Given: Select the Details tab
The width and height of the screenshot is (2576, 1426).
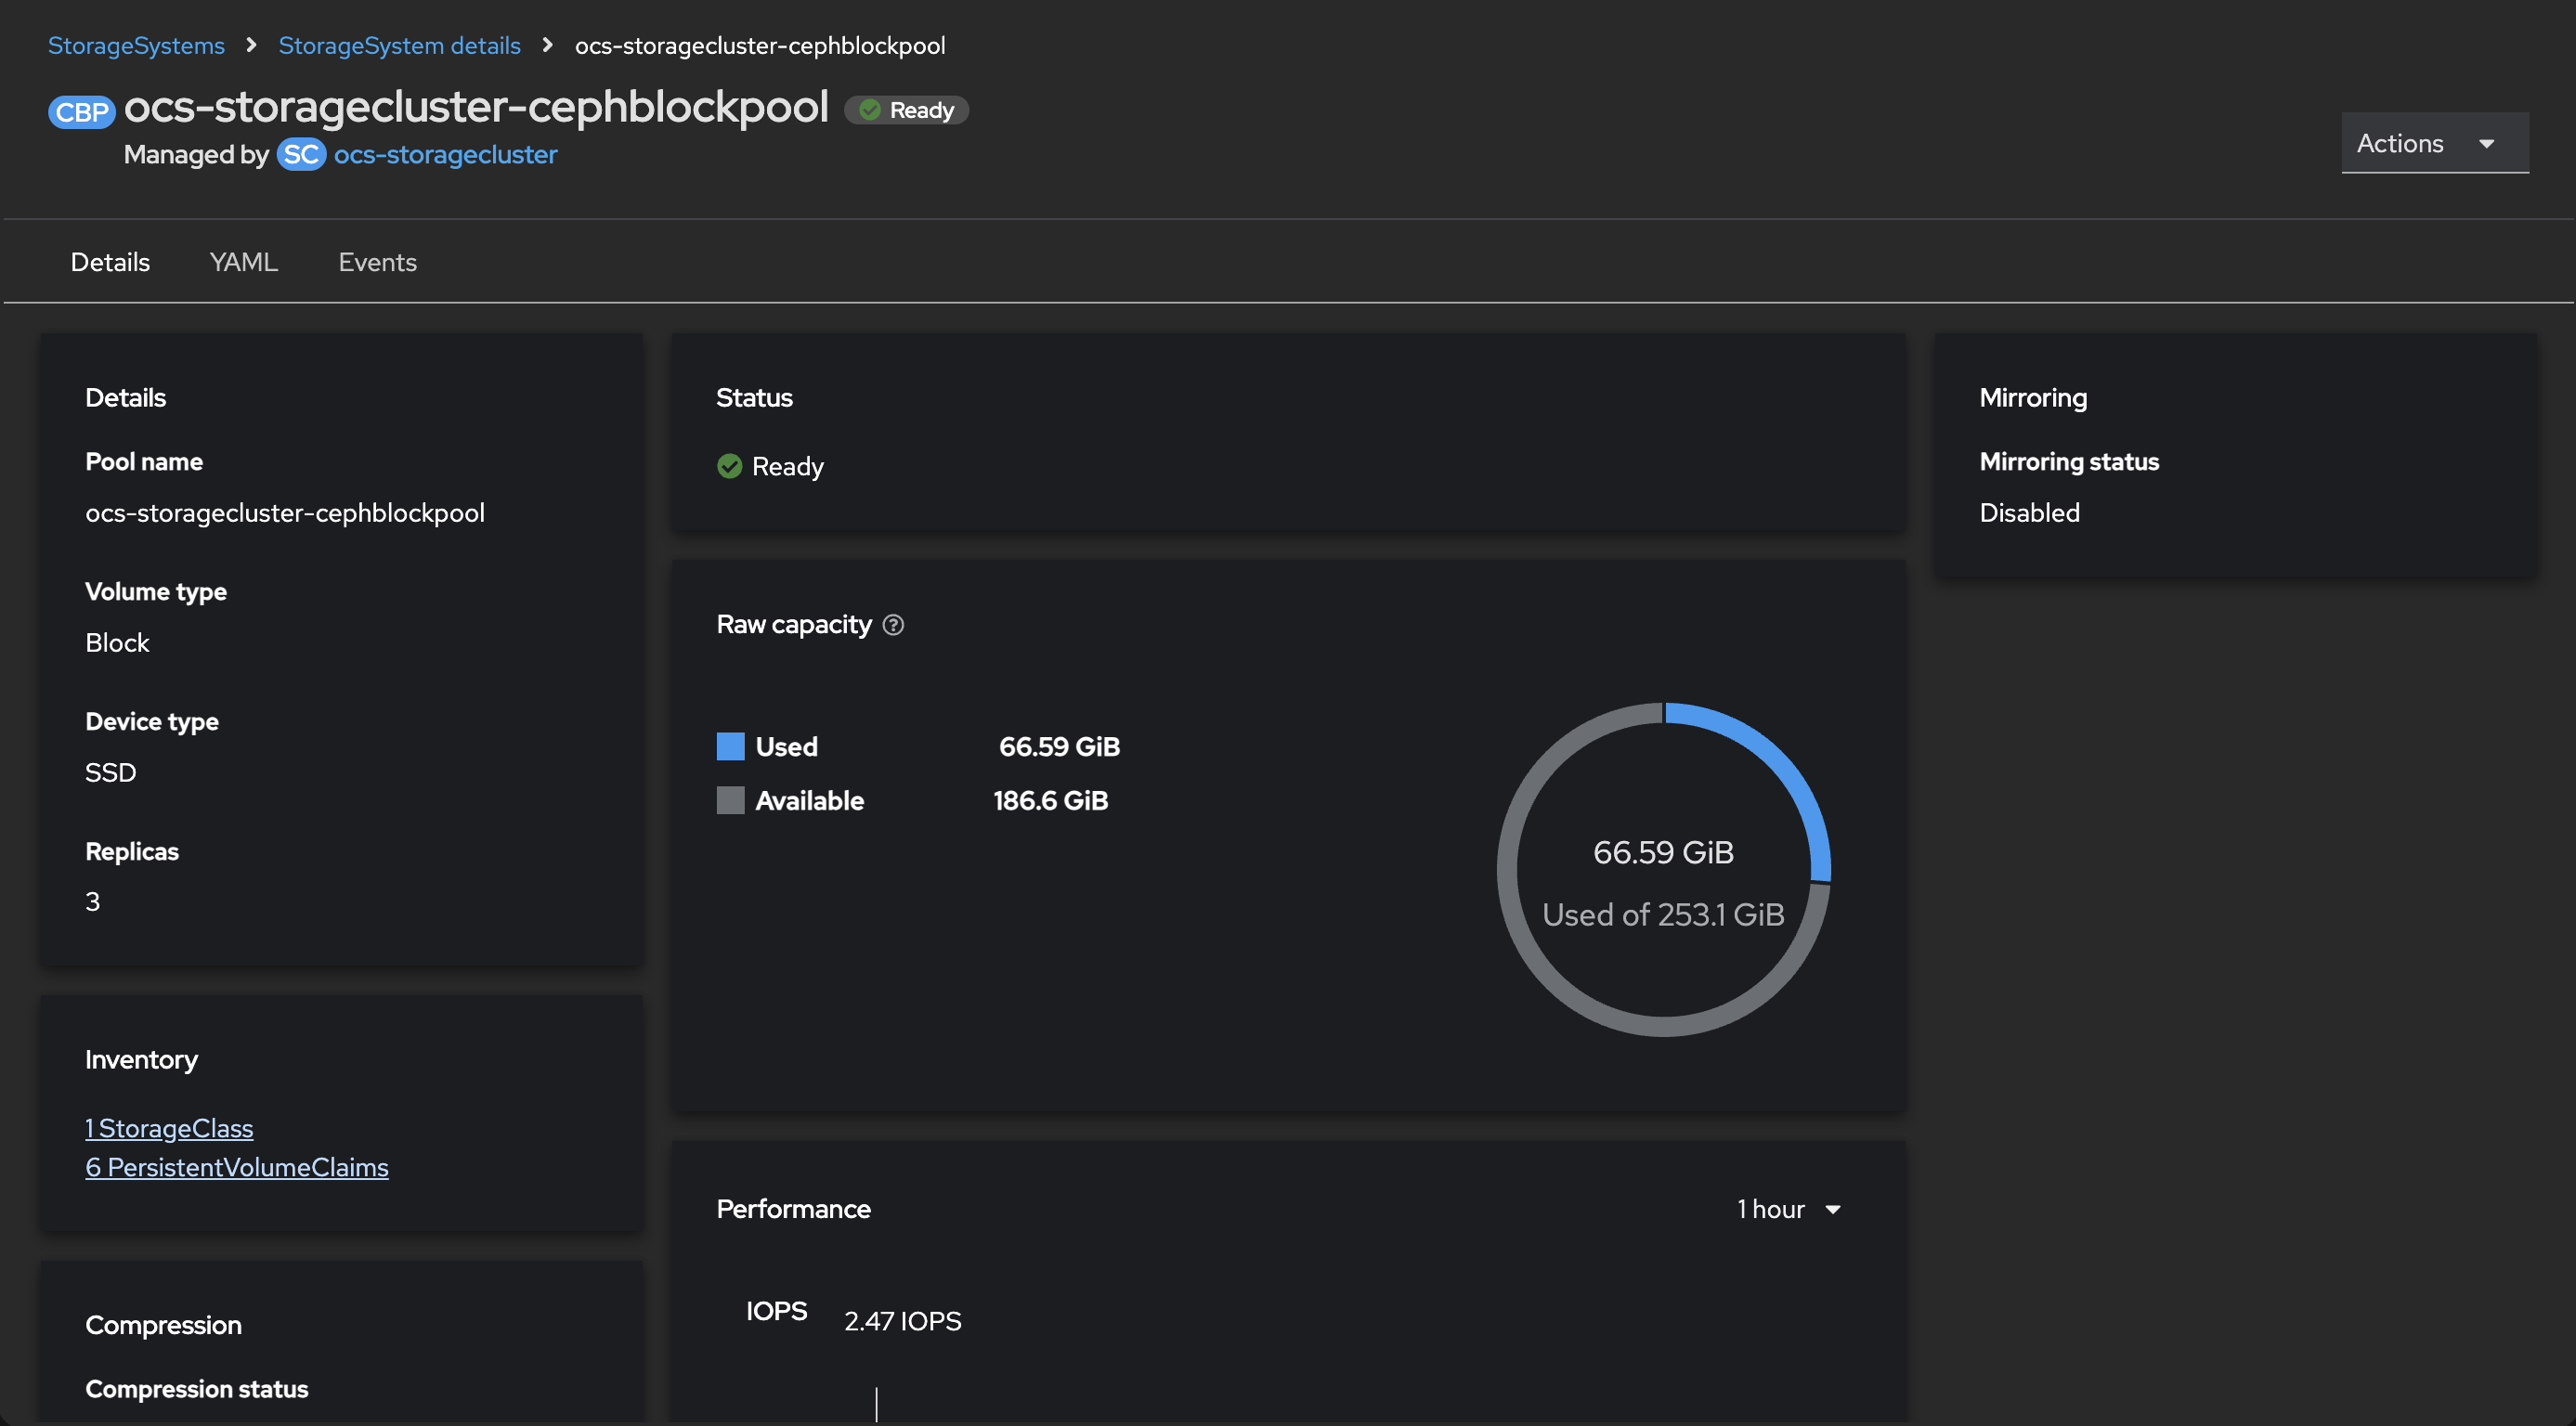Looking at the screenshot, I should click(110, 262).
